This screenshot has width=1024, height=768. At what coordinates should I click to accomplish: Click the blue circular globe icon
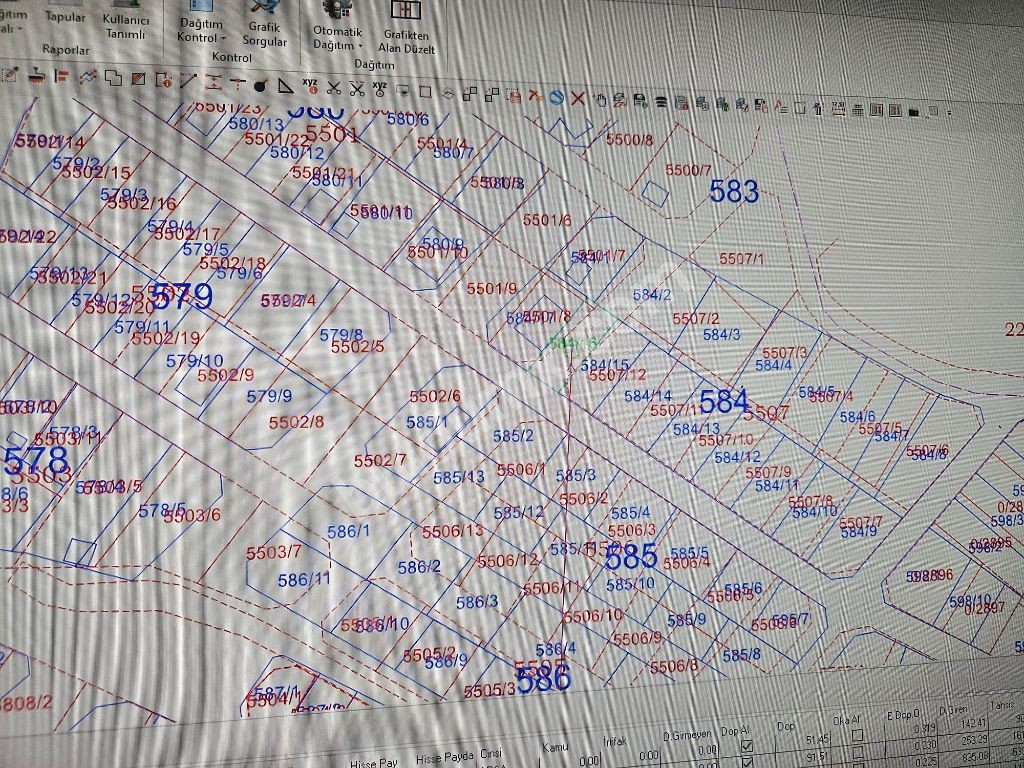(x=556, y=97)
